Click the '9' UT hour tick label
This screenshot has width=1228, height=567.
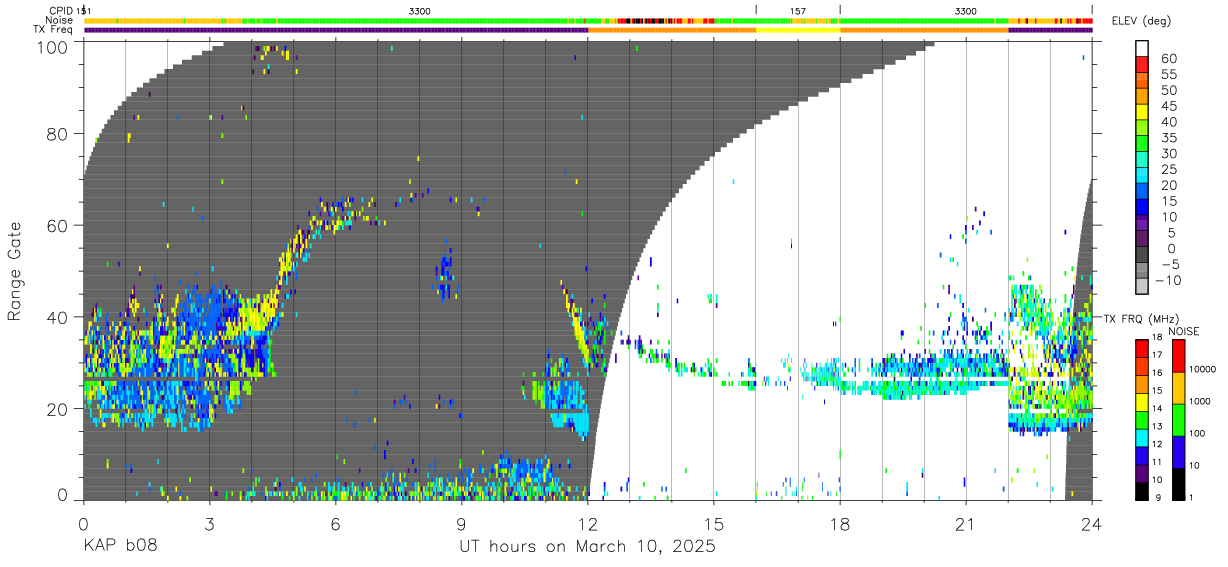[x=461, y=524]
